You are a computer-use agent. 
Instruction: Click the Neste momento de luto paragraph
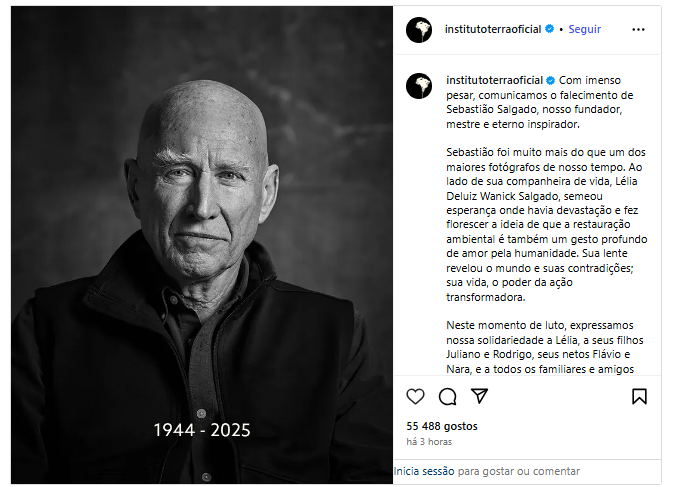pyautogui.click(x=545, y=347)
